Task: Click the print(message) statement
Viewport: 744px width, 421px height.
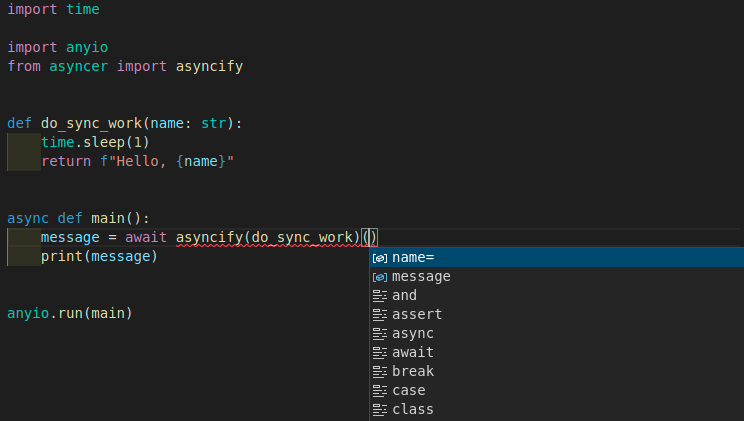Action: [99, 257]
